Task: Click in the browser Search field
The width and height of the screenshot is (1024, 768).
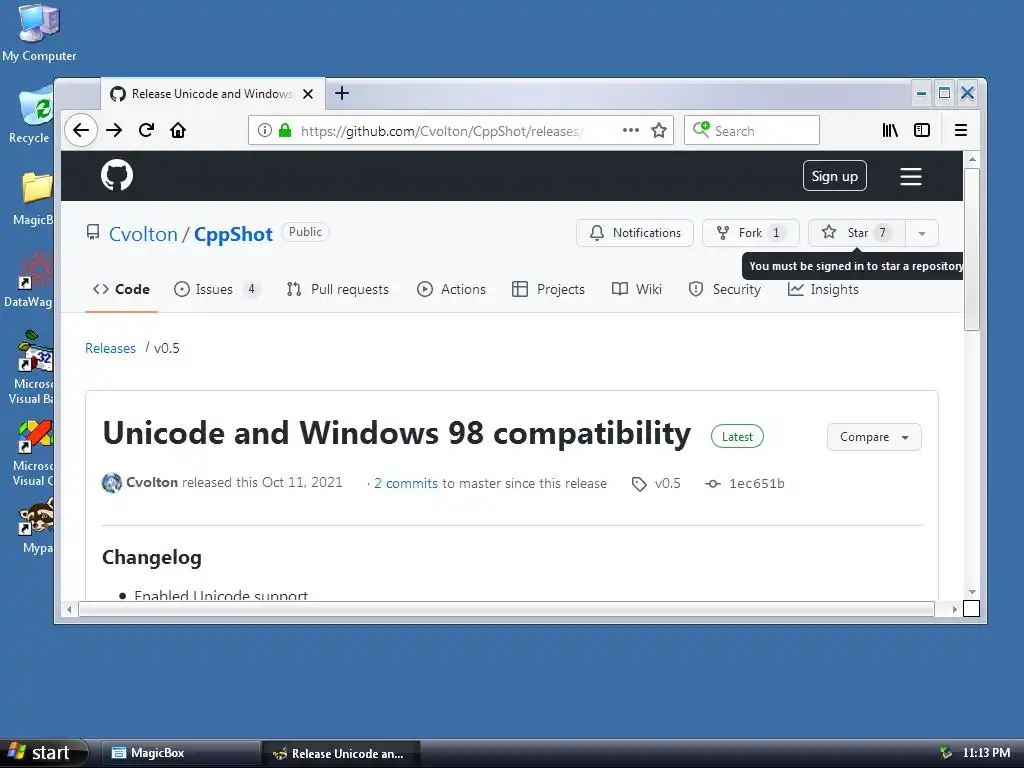Action: 752,130
